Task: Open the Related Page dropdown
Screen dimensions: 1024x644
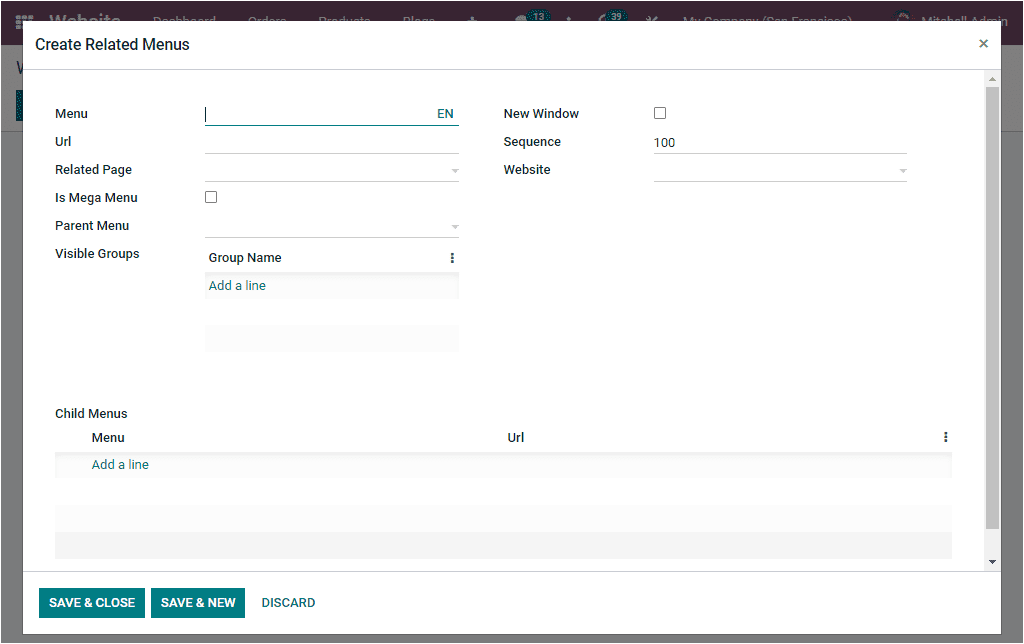Action: click(x=455, y=169)
